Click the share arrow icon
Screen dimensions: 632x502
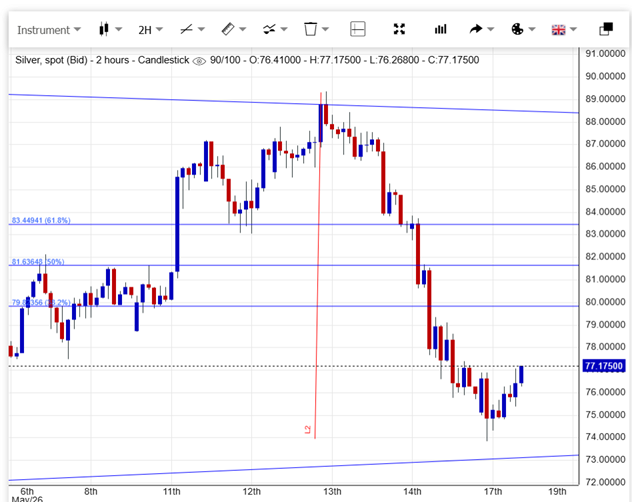click(476, 29)
